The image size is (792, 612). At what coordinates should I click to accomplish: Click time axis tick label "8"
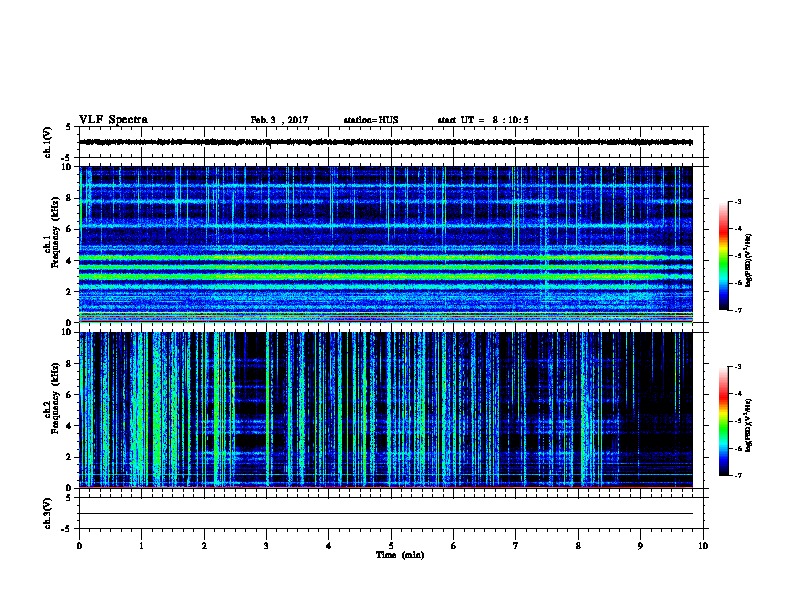578,545
